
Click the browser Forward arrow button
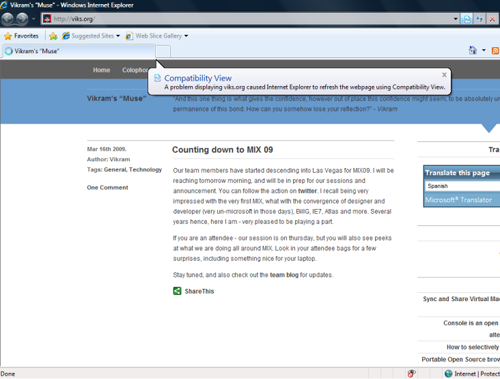[22, 19]
